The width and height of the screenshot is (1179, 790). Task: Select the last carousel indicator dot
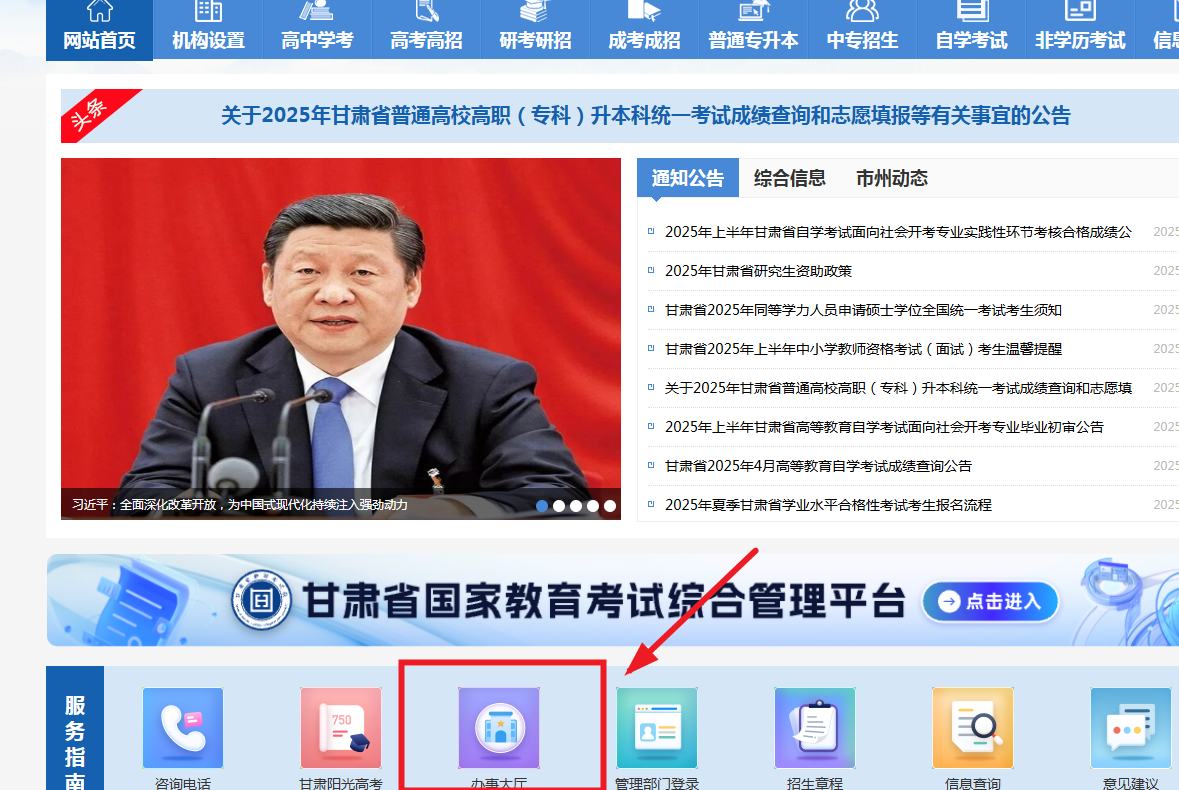(610, 506)
